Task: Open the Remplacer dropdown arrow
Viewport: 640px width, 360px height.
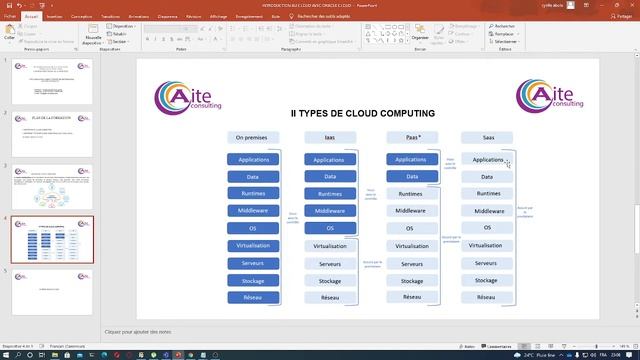Action: click(518, 34)
